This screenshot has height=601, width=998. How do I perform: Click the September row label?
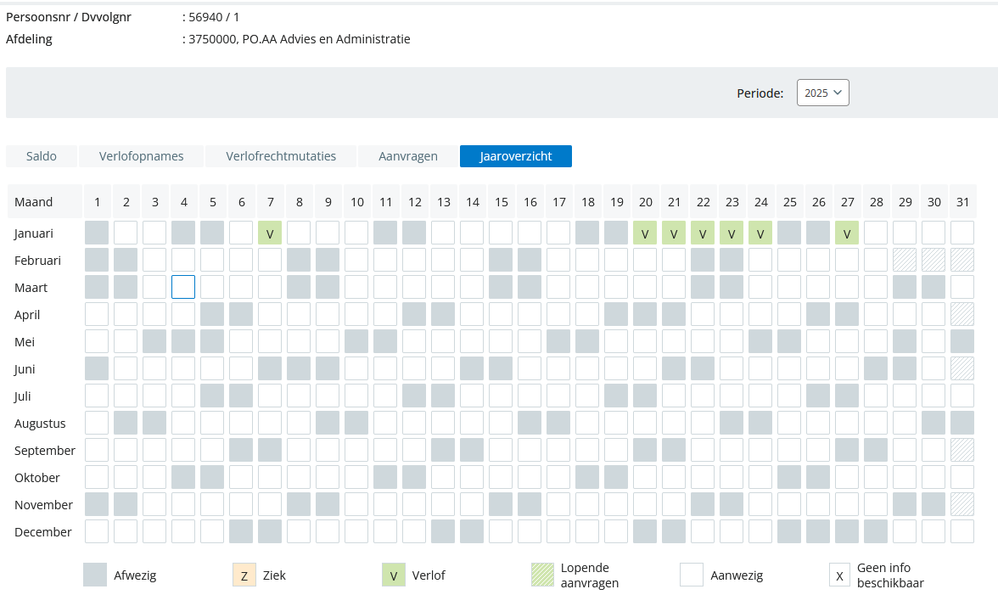click(45, 451)
